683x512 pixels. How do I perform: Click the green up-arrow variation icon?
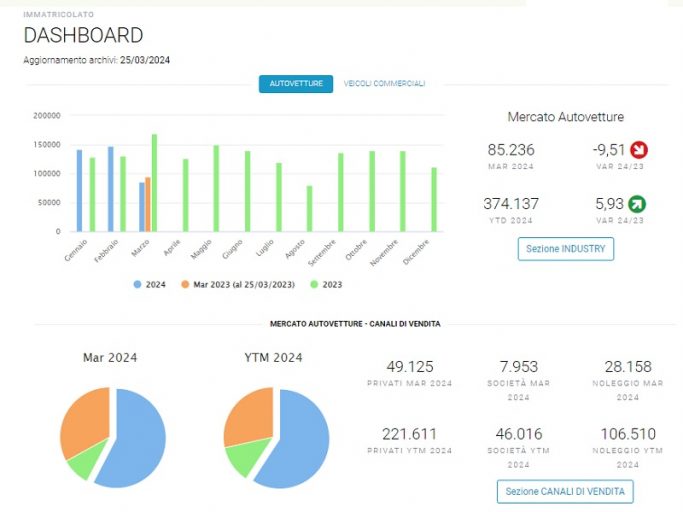tap(637, 204)
